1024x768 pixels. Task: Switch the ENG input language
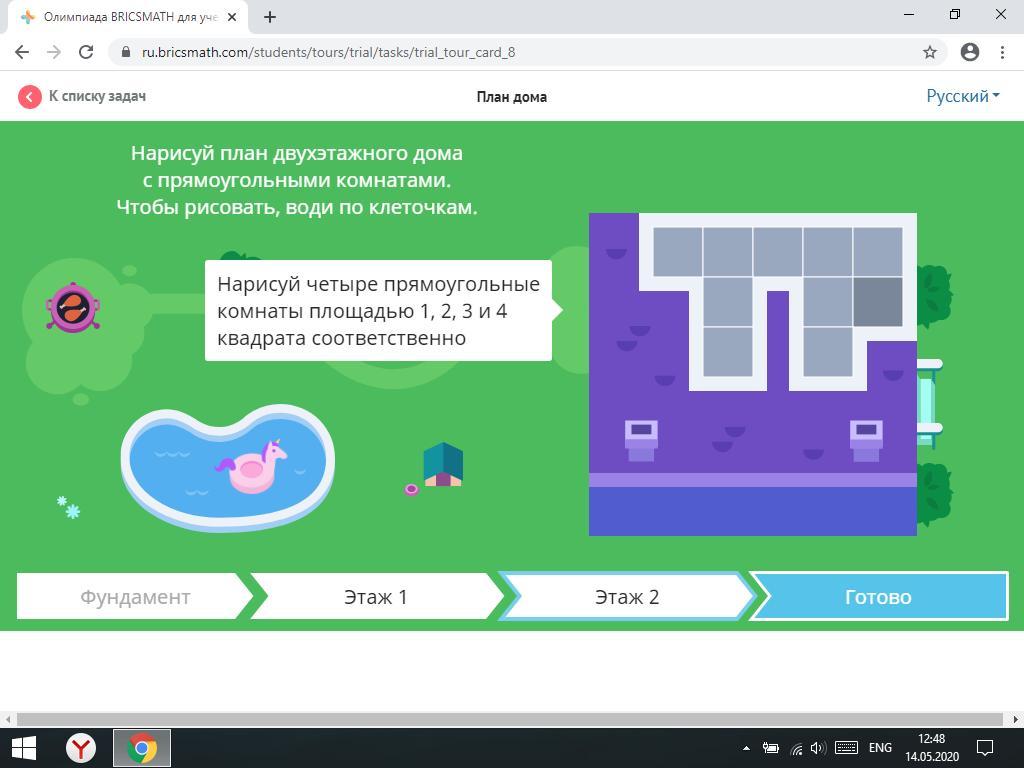pos(880,748)
